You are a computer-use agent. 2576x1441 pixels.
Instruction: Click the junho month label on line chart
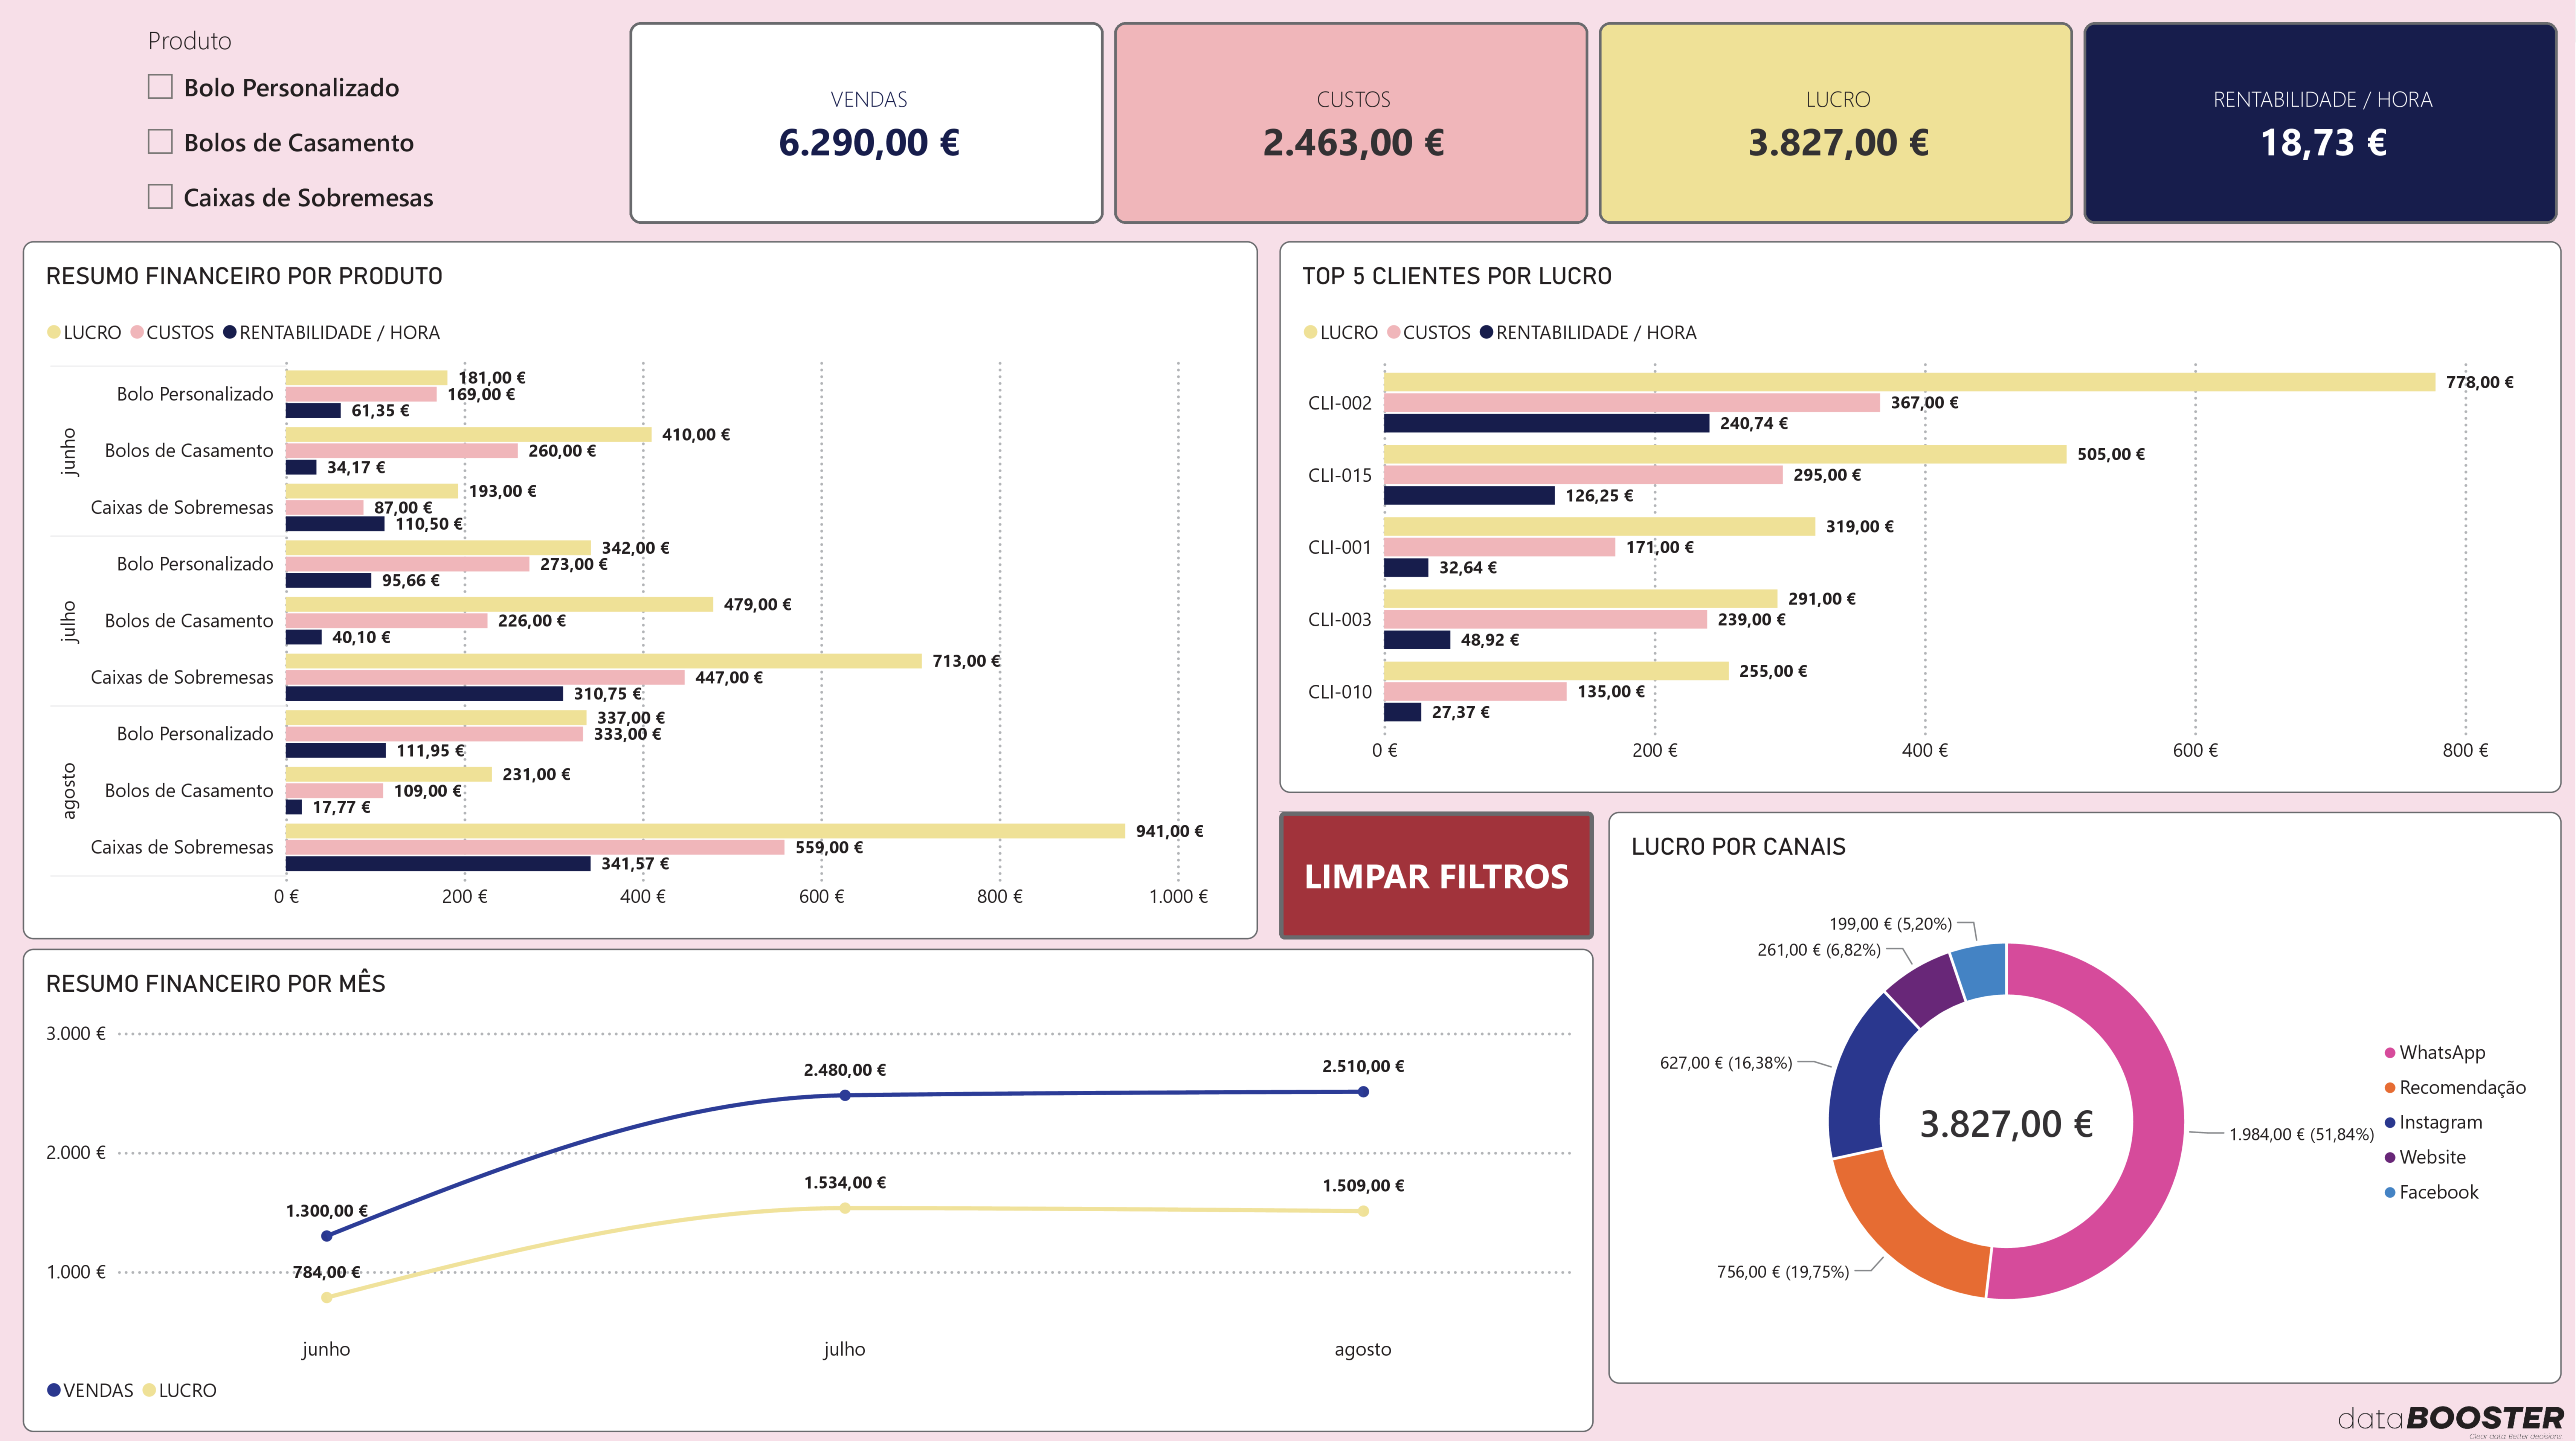point(326,1349)
